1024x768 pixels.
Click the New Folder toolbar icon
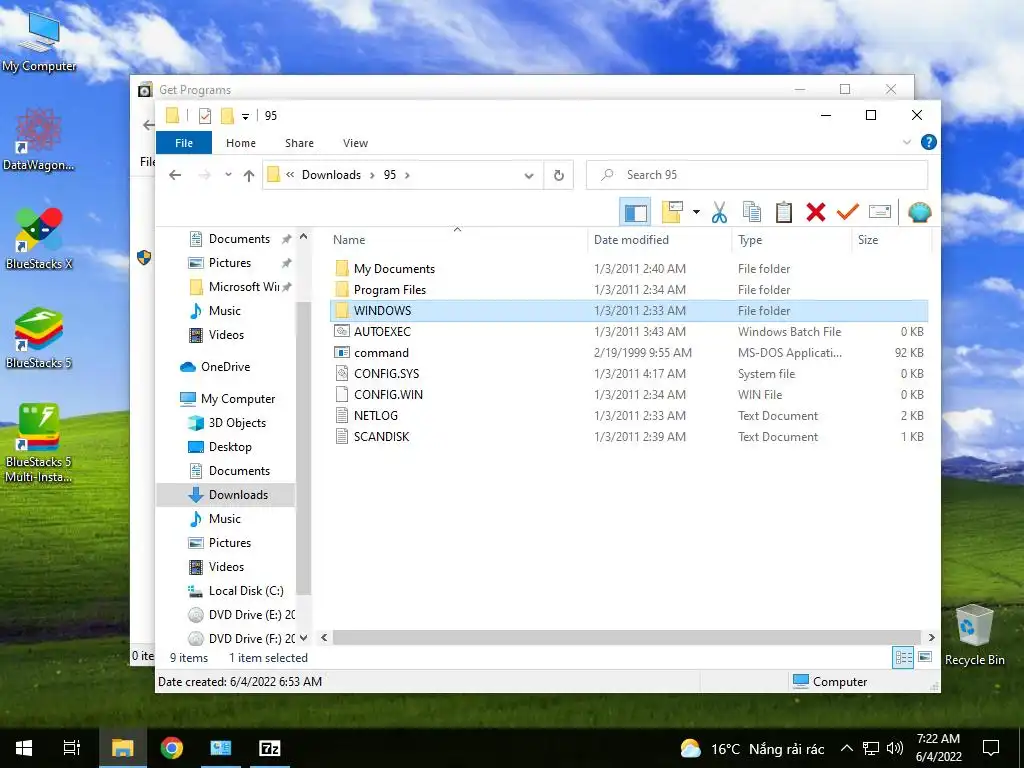(673, 212)
